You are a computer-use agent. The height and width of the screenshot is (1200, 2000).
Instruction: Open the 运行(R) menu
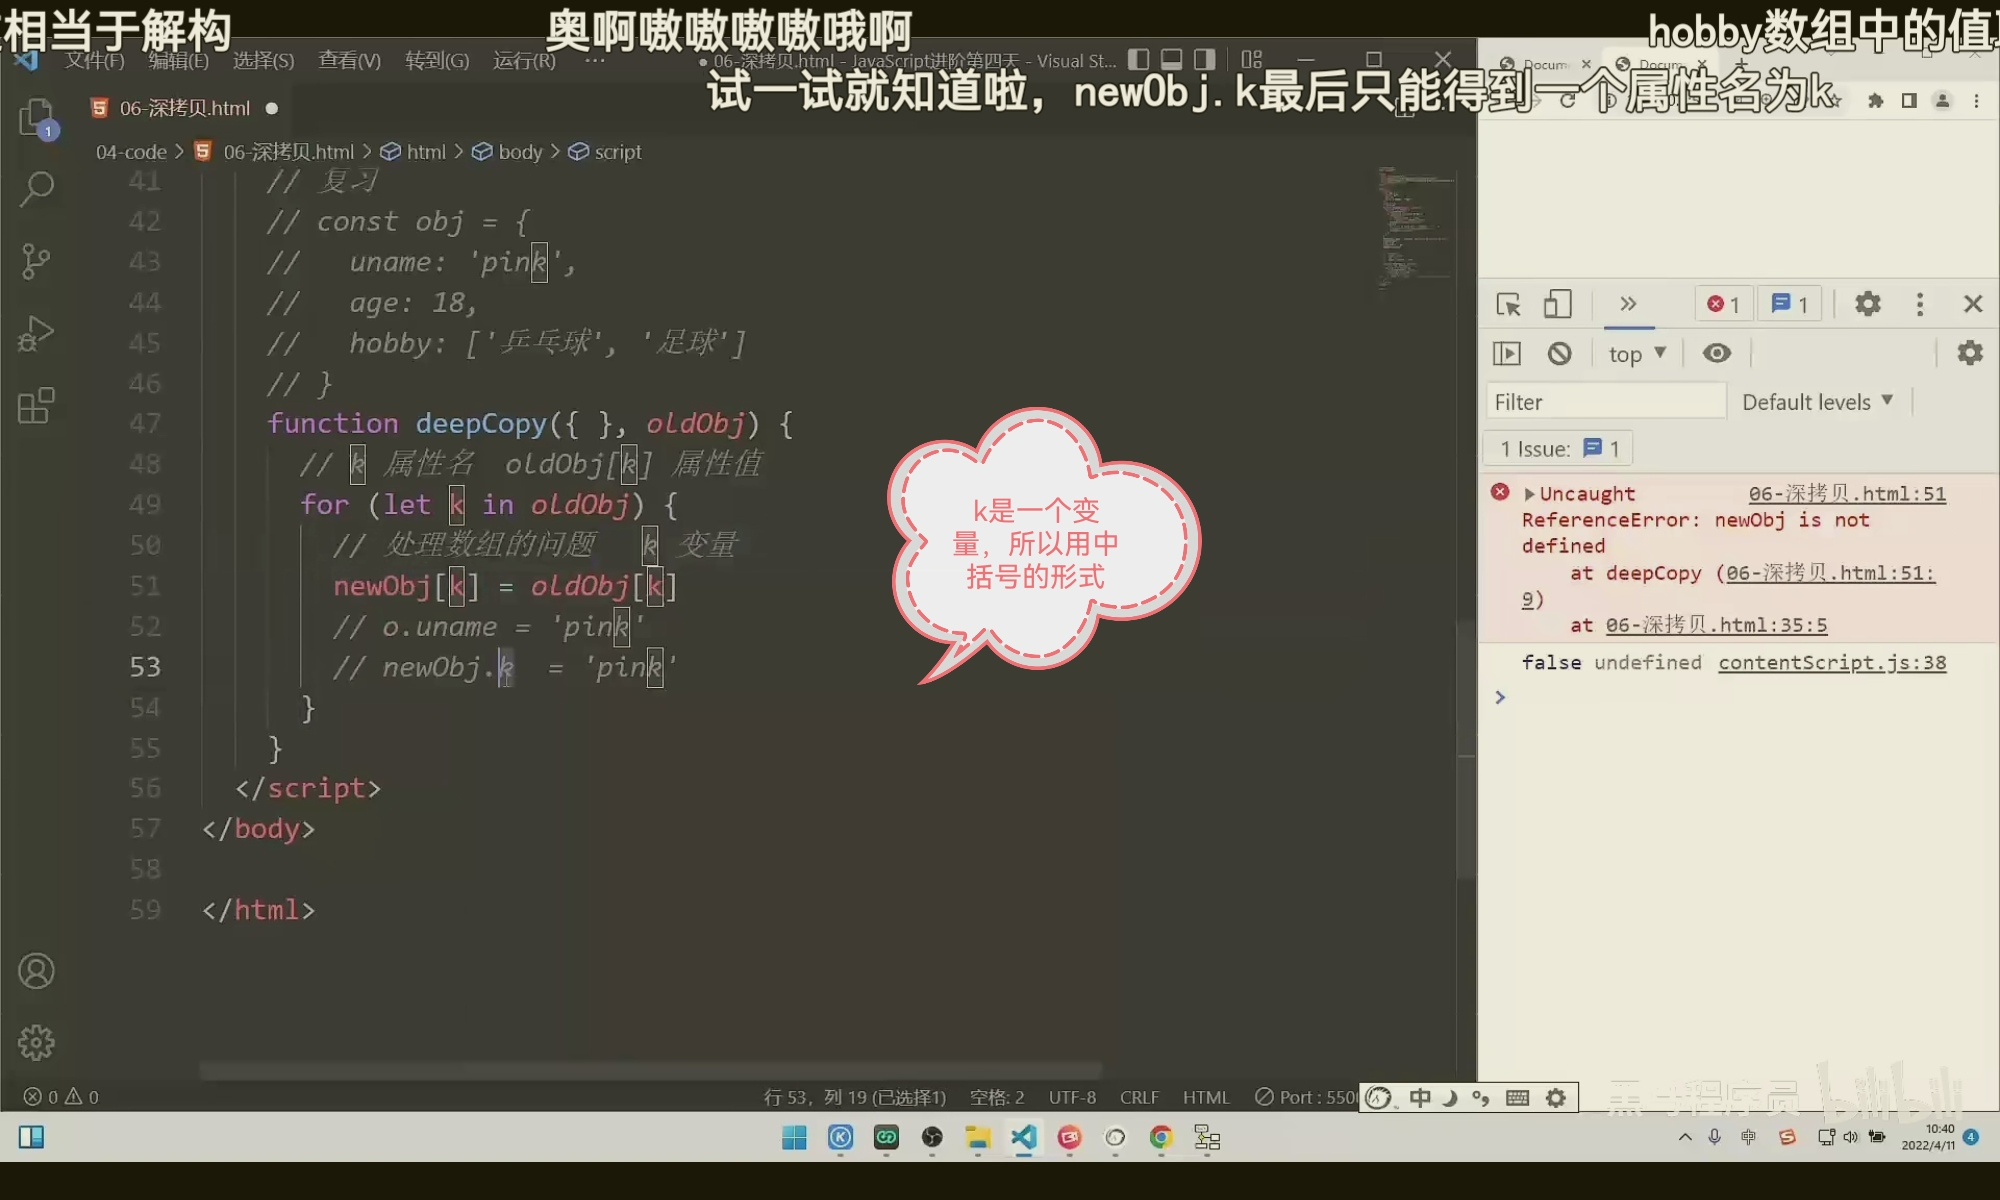[x=524, y=61]
